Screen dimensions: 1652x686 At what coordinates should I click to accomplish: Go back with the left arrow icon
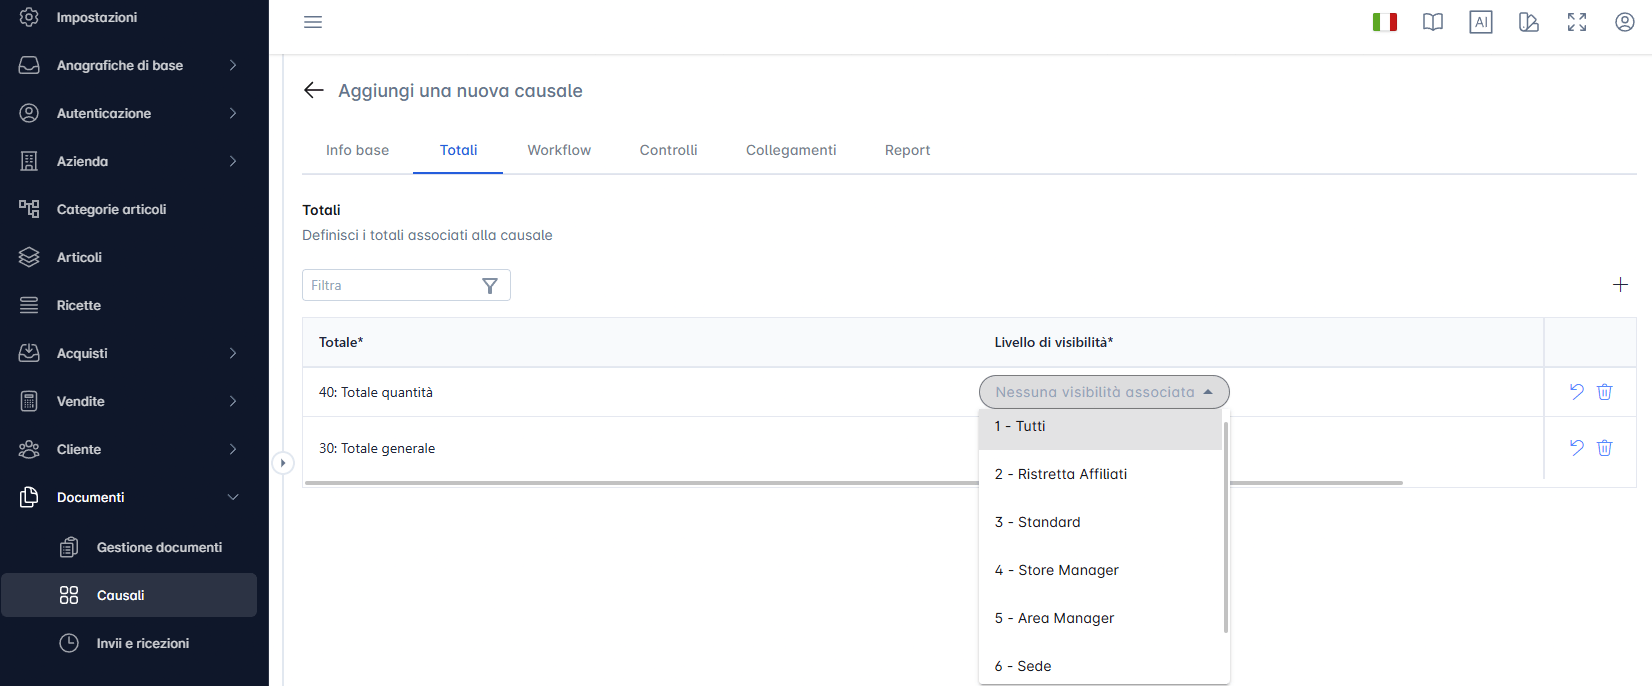(x=314, y=90)
